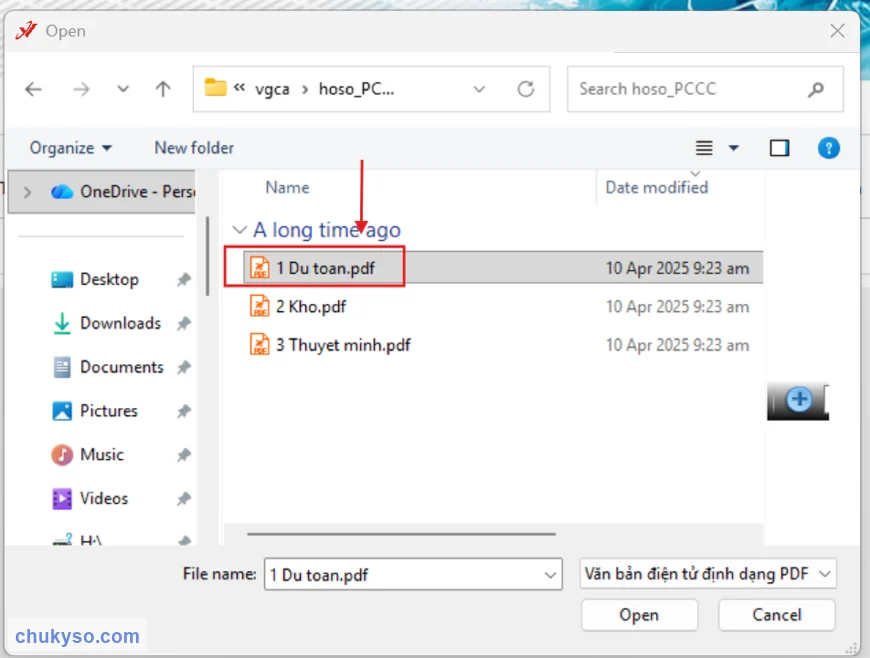Unpin Videos using its pin icon
The width and height of the screenshot is (870, 658).
(184, 499)
